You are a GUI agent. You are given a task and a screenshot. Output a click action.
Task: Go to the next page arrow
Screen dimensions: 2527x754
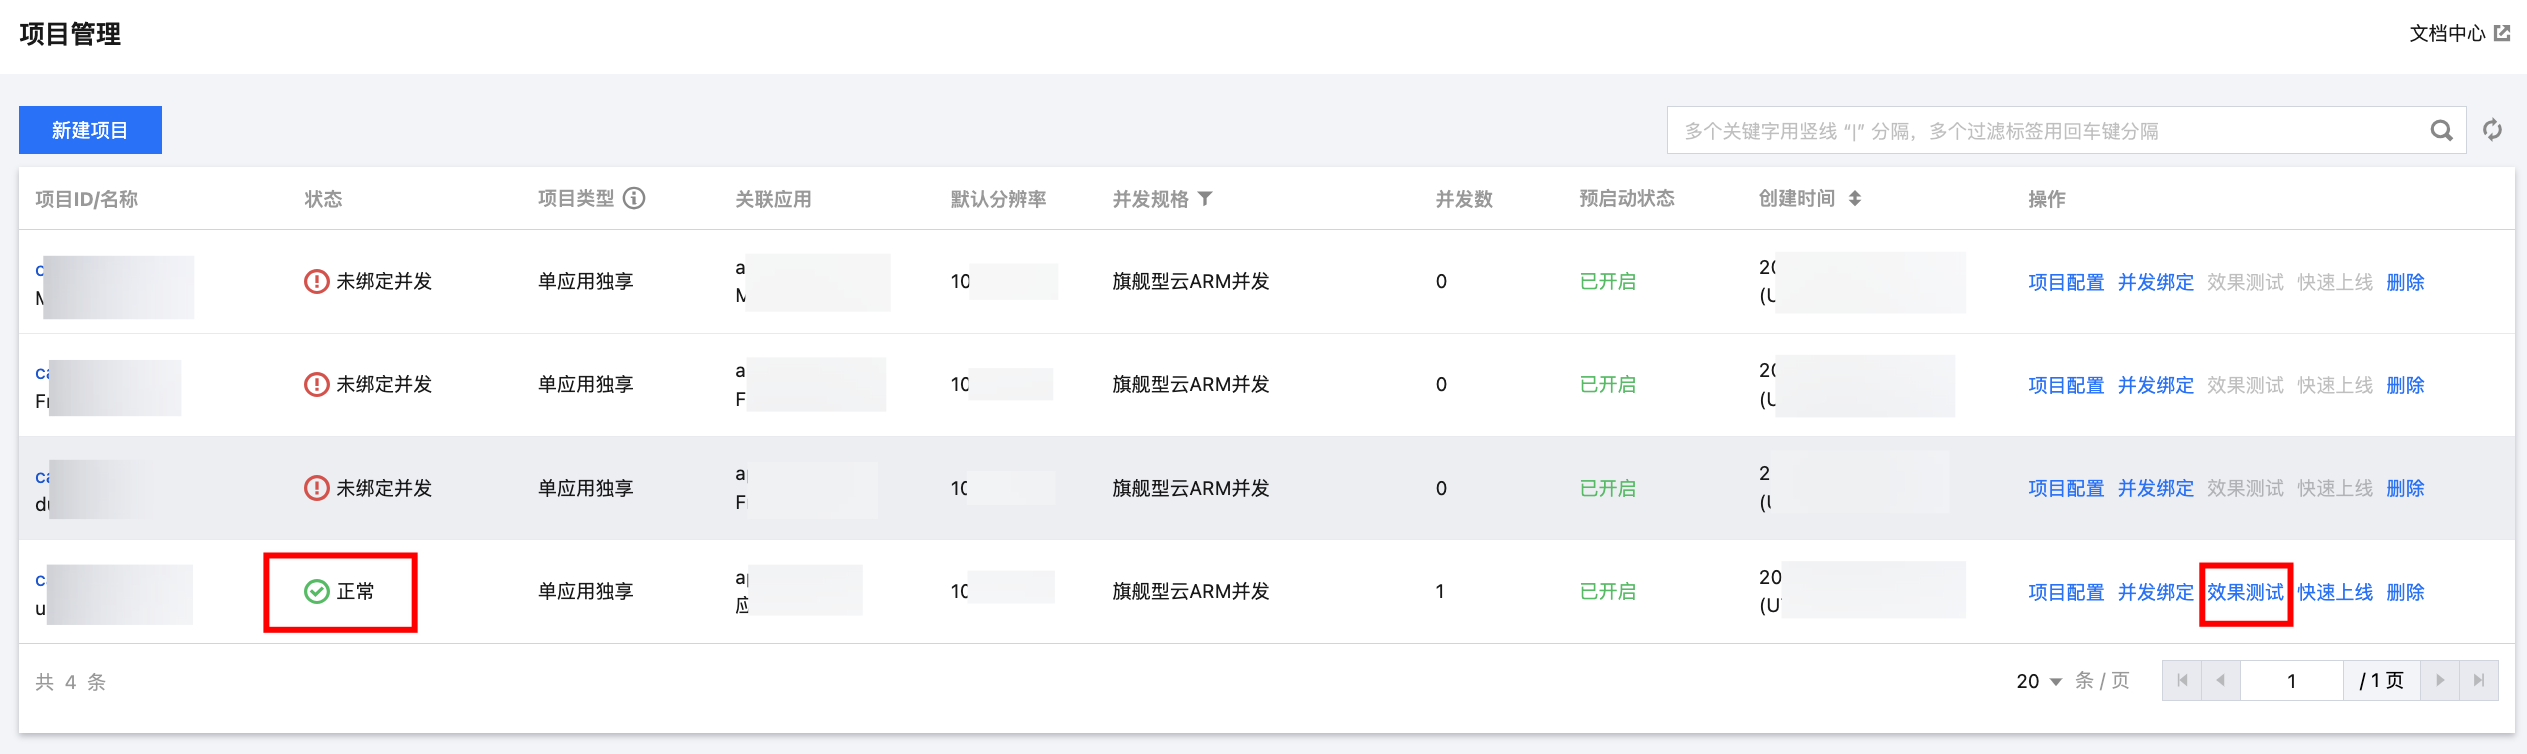[x=2440, y=680]
